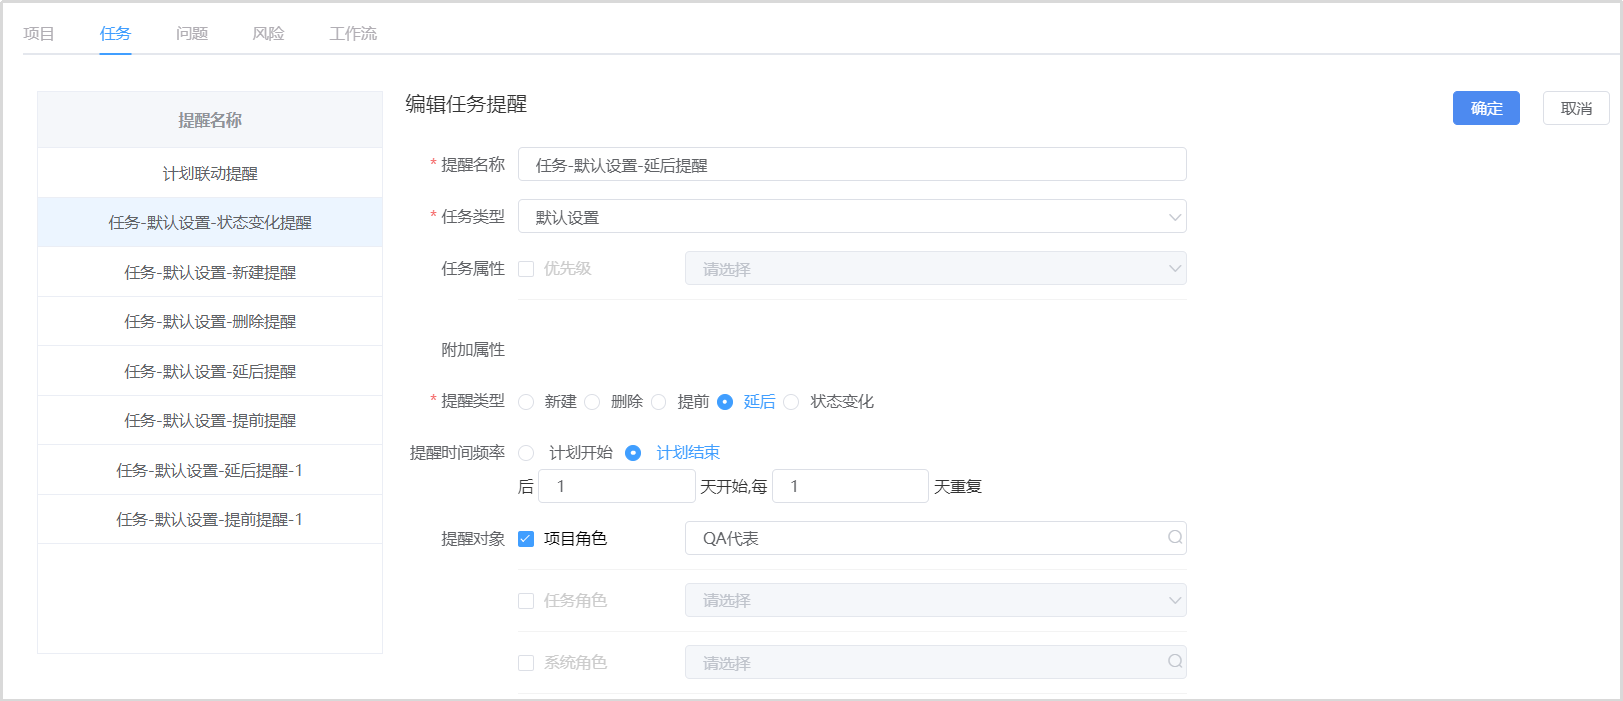The height and width of the screenshot is (701, 1623).
Task: Expand the 任务角色 dropdown
Action: (1175, 600)
